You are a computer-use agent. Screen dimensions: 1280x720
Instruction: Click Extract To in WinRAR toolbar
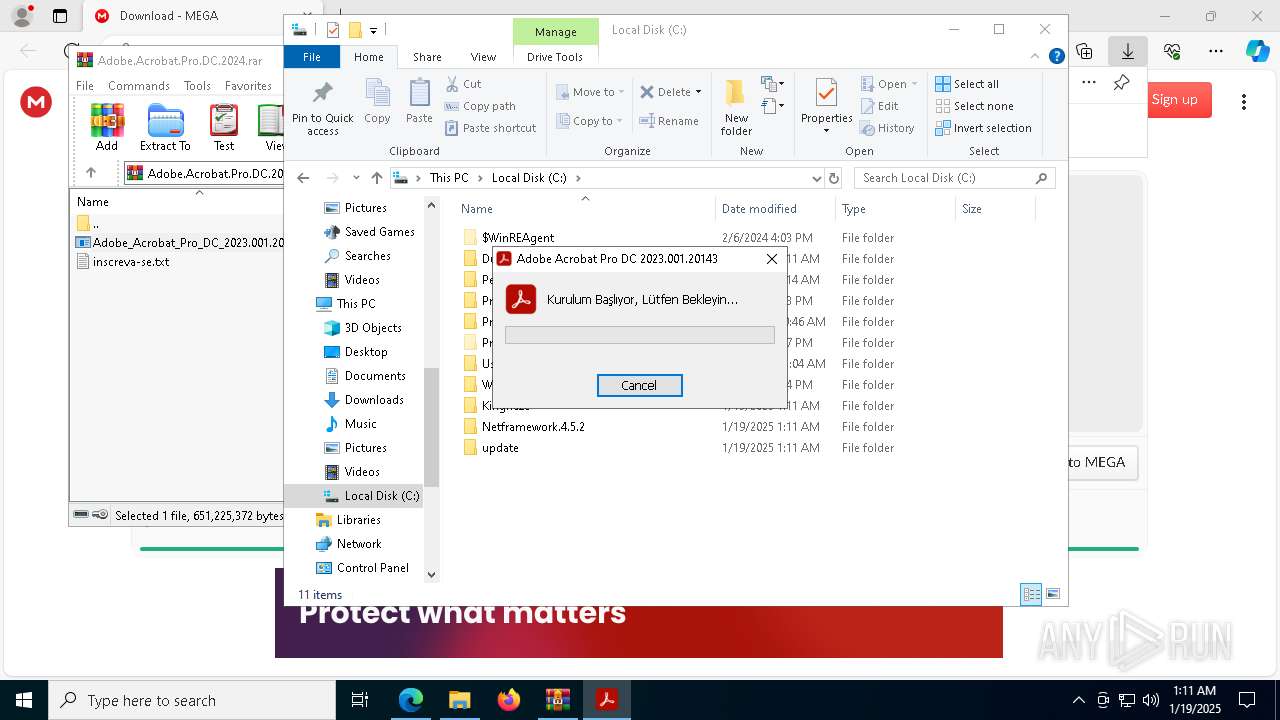pos(165,128)
